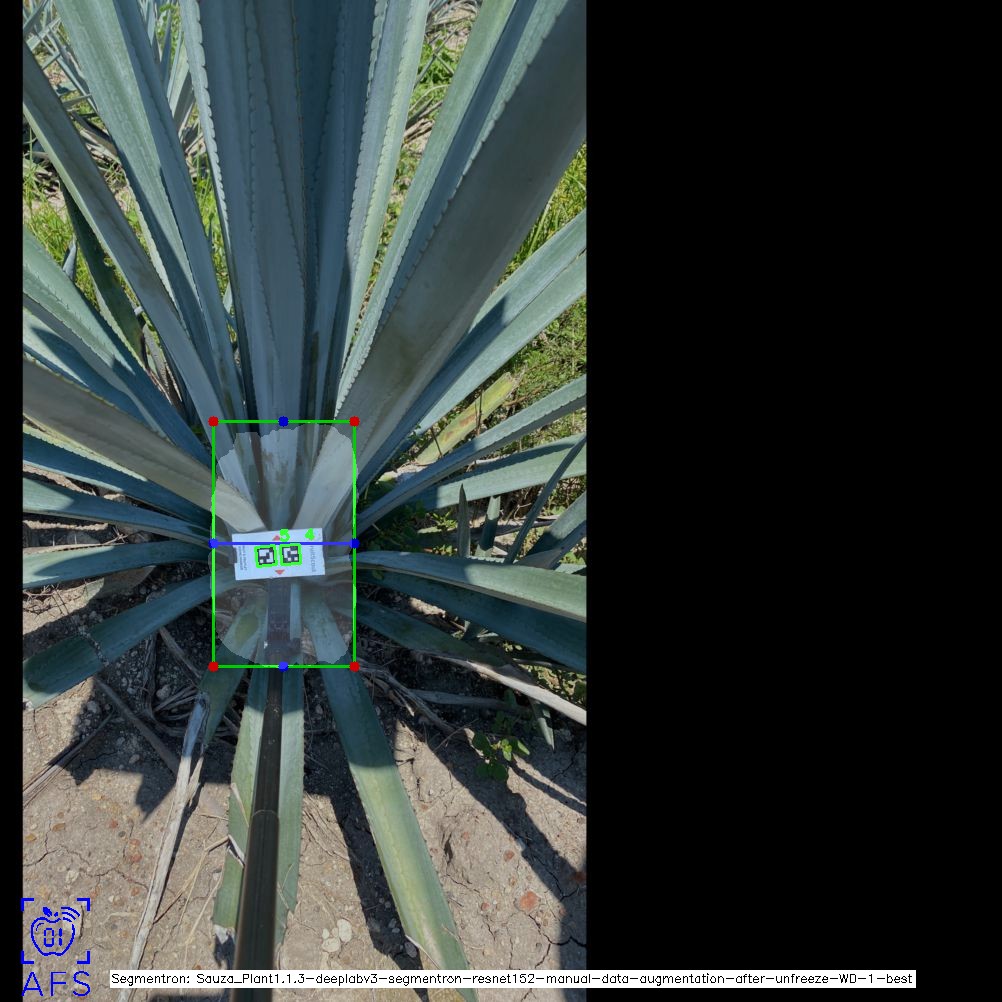Click the green marker ID label 5

tap(284, 535)
